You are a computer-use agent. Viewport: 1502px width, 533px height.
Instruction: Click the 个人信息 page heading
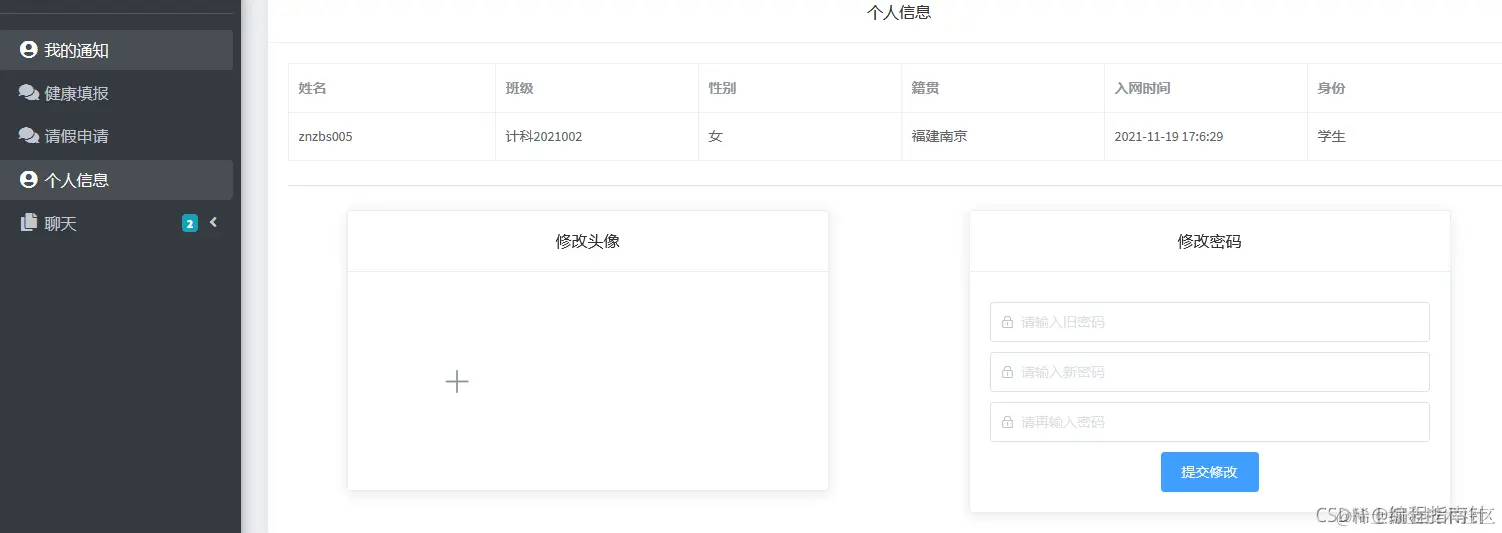900,13
